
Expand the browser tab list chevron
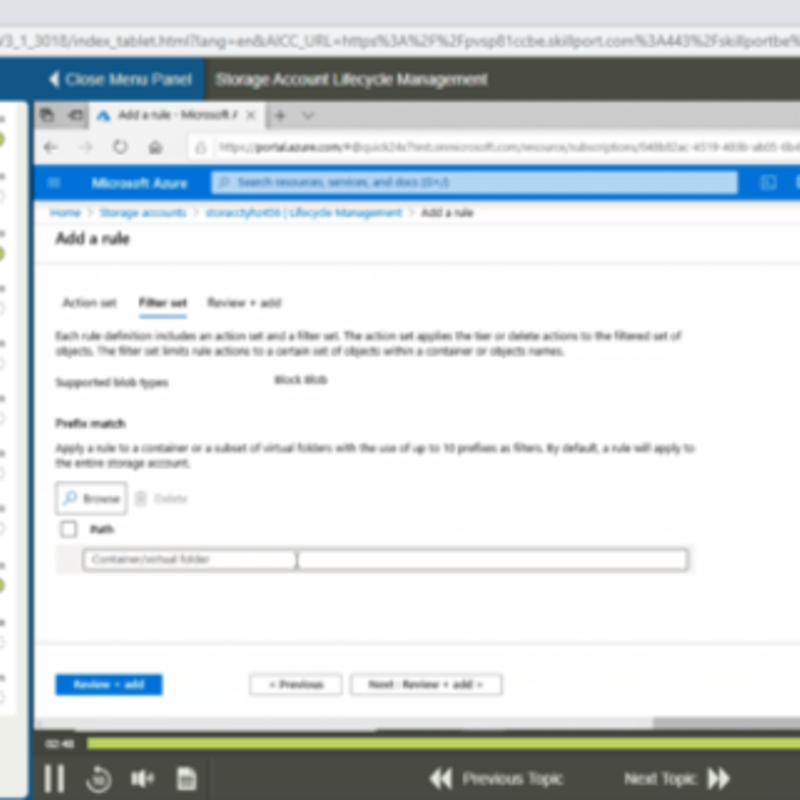pyautogui.click(x=308, y=115)
